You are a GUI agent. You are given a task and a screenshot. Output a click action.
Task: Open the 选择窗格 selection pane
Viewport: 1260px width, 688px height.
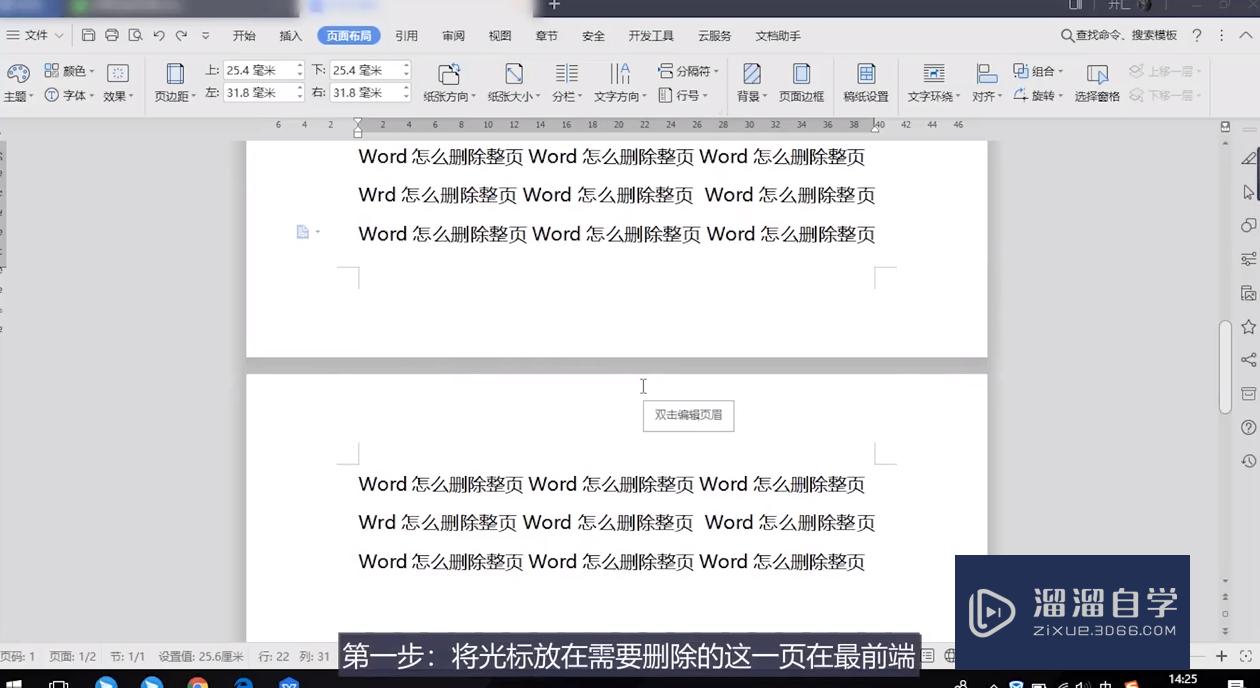click(x=1097, y=82)
